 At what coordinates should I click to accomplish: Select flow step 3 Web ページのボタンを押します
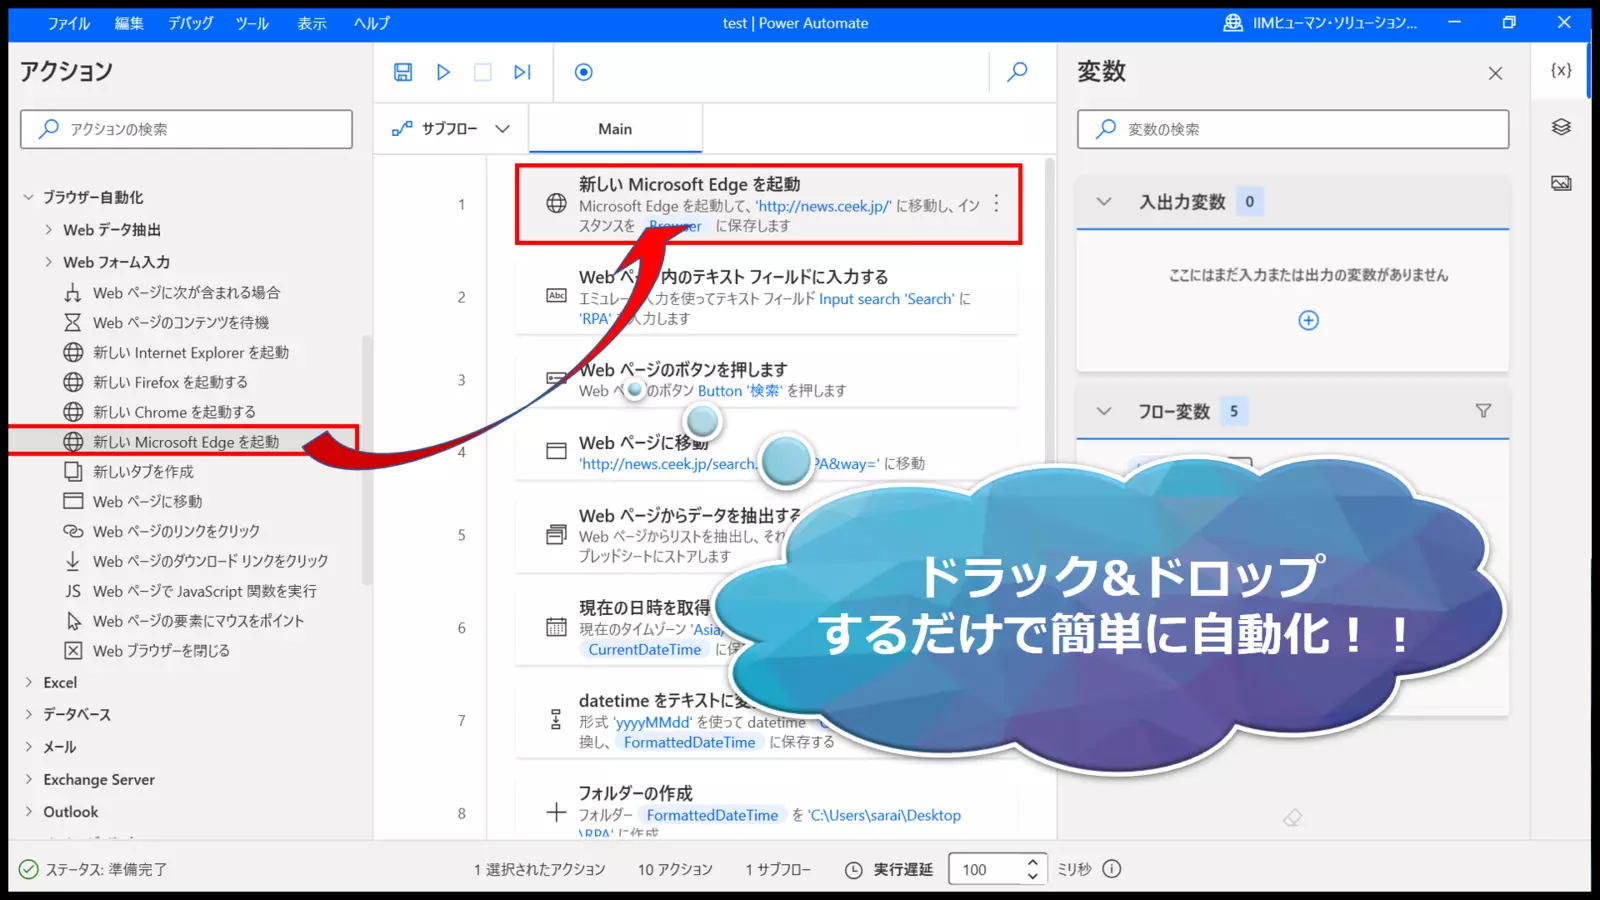coord(766,380)
